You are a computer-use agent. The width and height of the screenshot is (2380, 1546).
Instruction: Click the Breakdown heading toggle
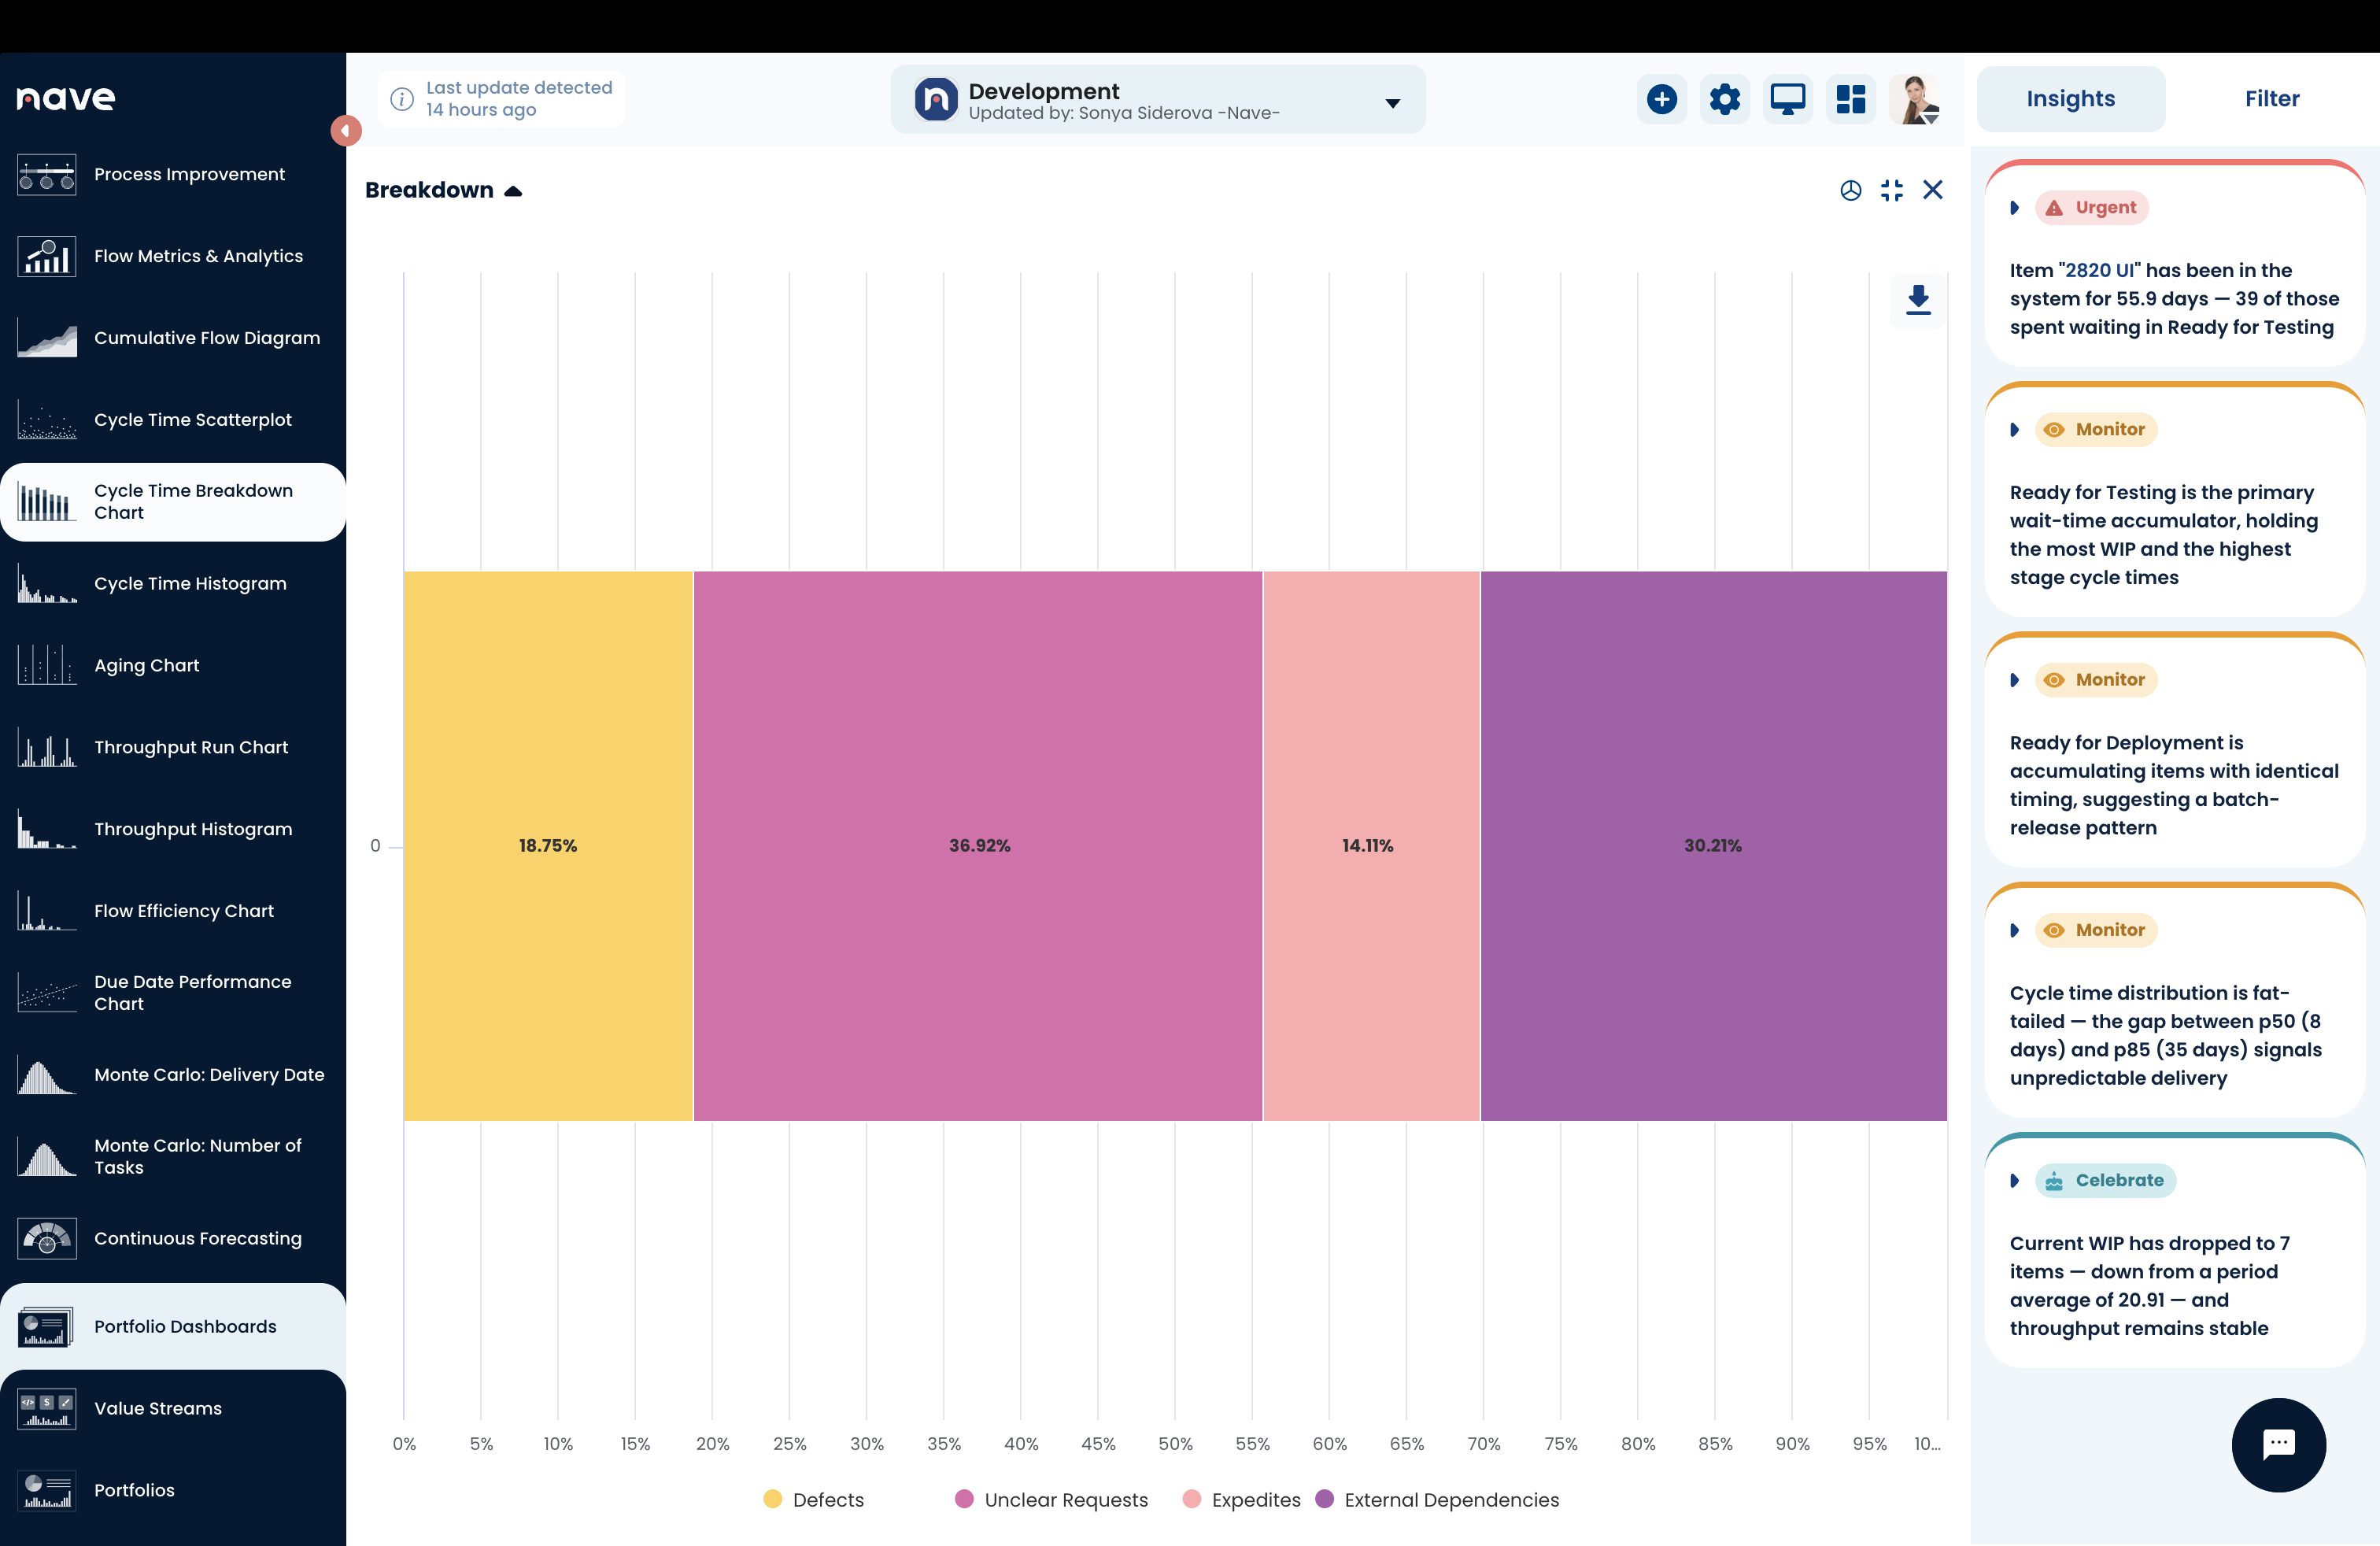[443, 191]
